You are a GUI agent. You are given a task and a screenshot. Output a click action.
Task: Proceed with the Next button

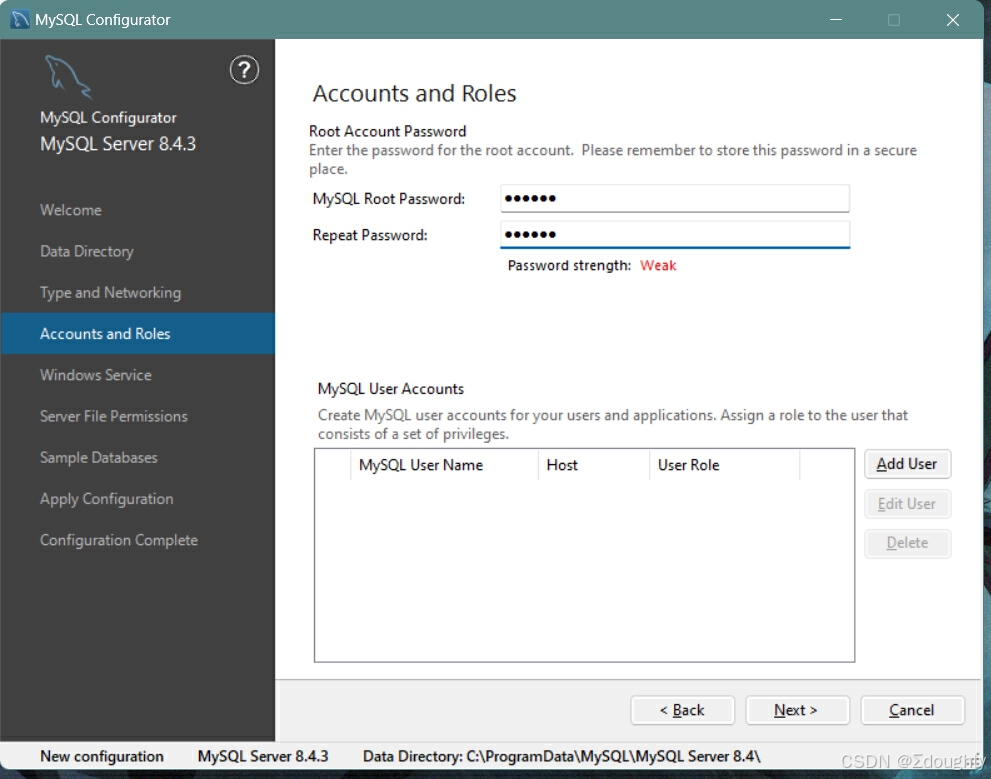(797, 710)
